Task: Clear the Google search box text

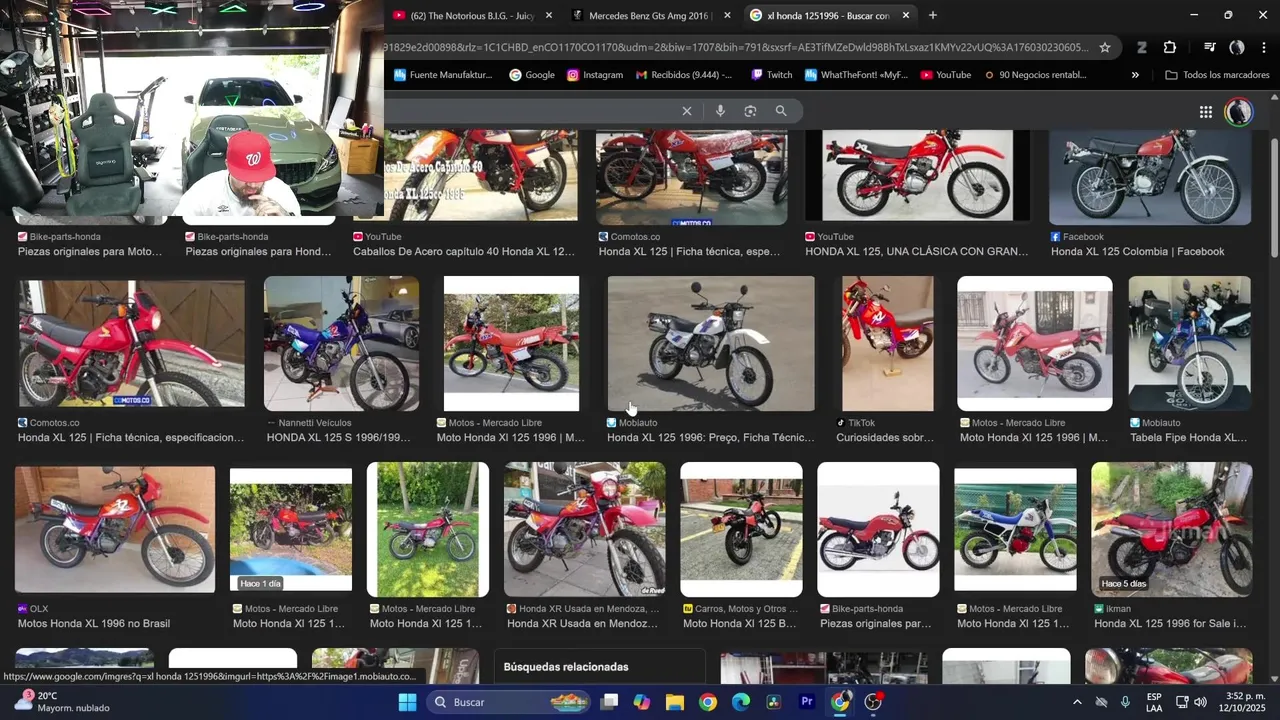Action: 686,111
